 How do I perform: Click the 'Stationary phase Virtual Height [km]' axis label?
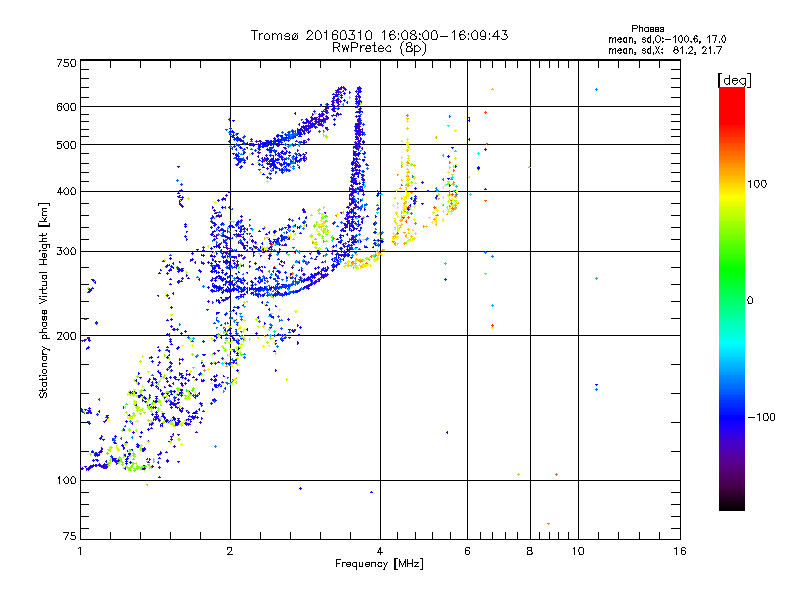tap(43, 300)
